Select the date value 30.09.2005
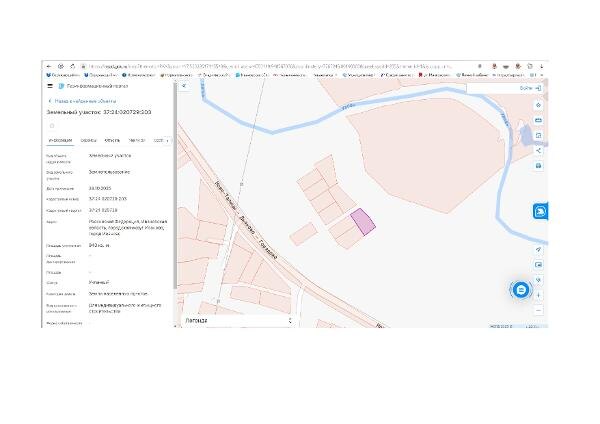600x424 pixels. tap(99, 188)
